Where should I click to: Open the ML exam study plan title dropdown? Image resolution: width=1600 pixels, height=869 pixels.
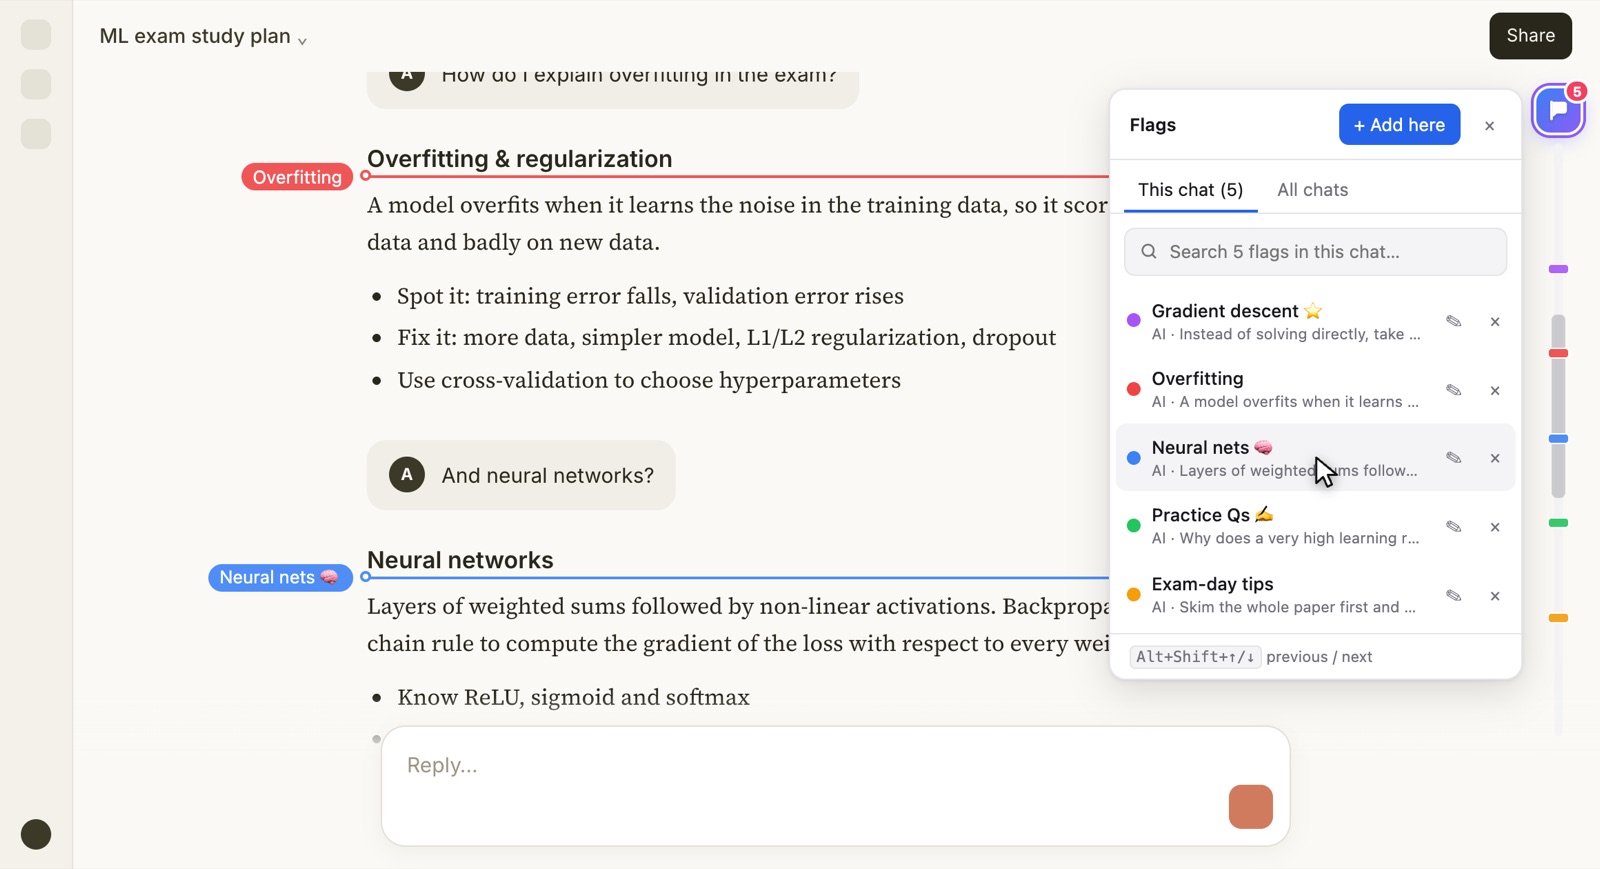pos(203,37)
